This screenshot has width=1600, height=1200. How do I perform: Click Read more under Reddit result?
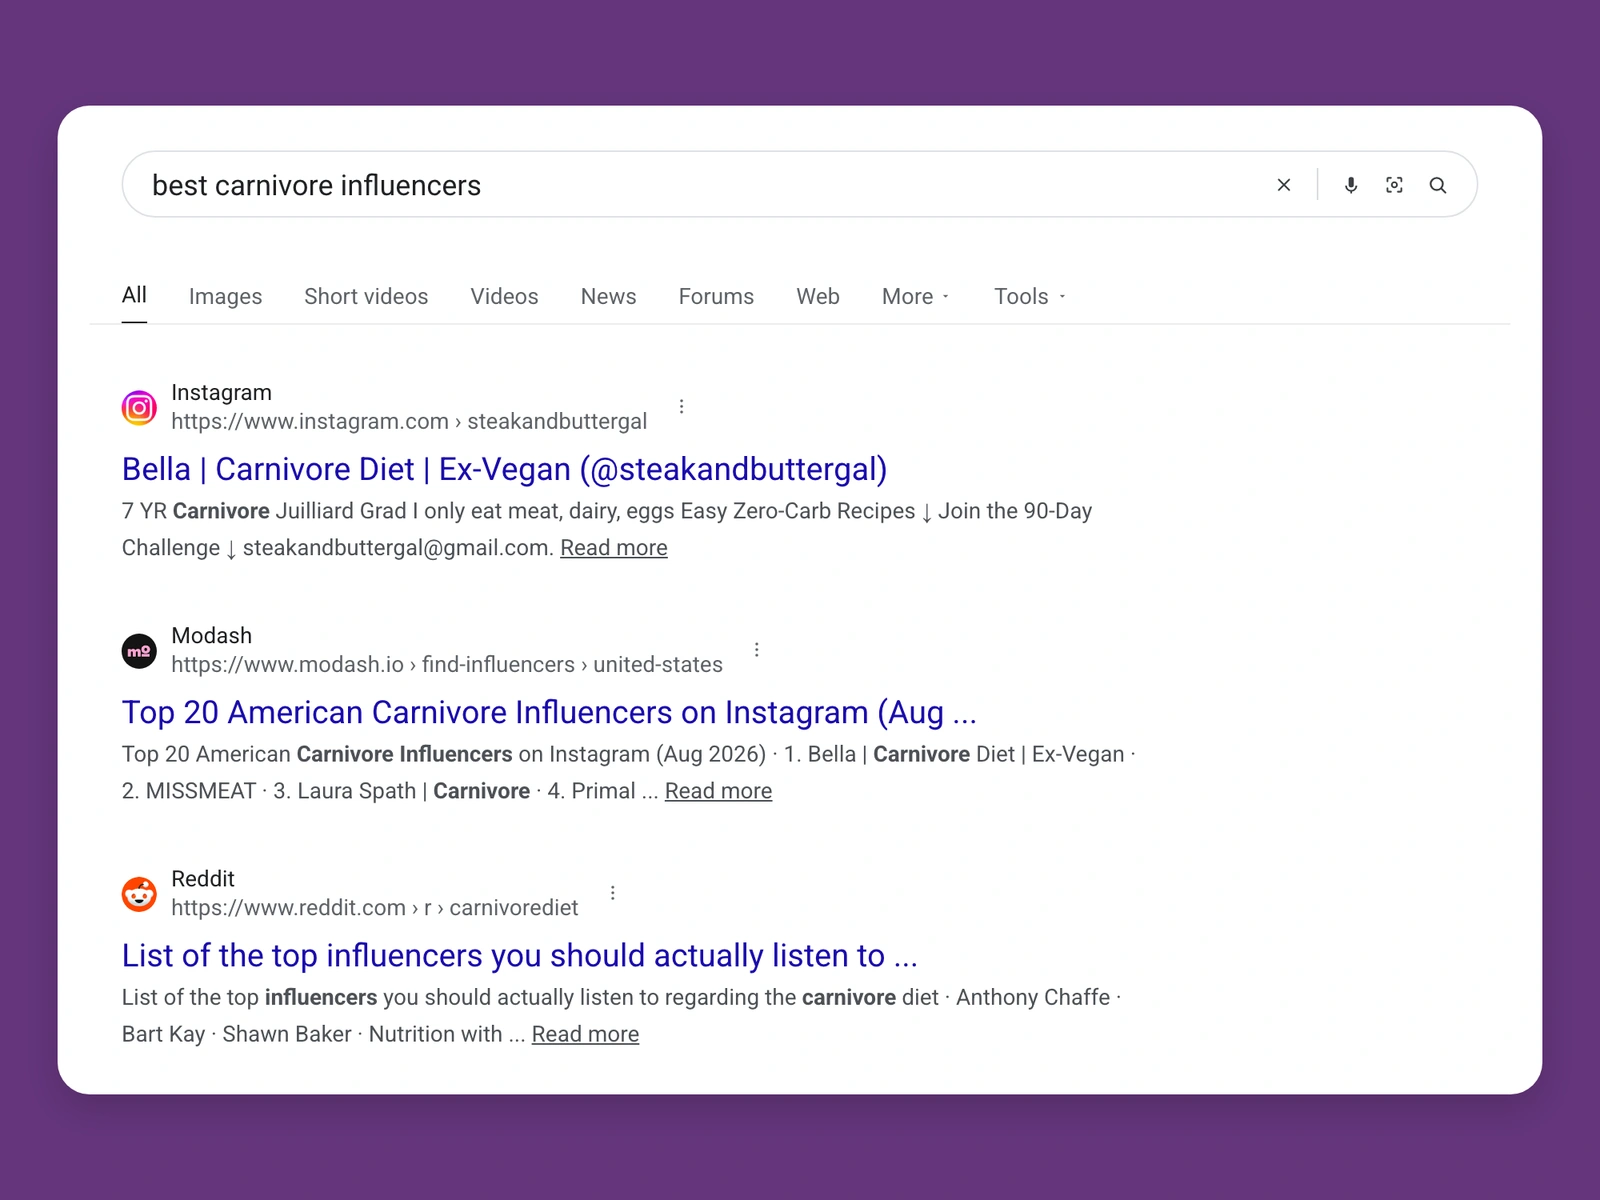point(585,1034)
